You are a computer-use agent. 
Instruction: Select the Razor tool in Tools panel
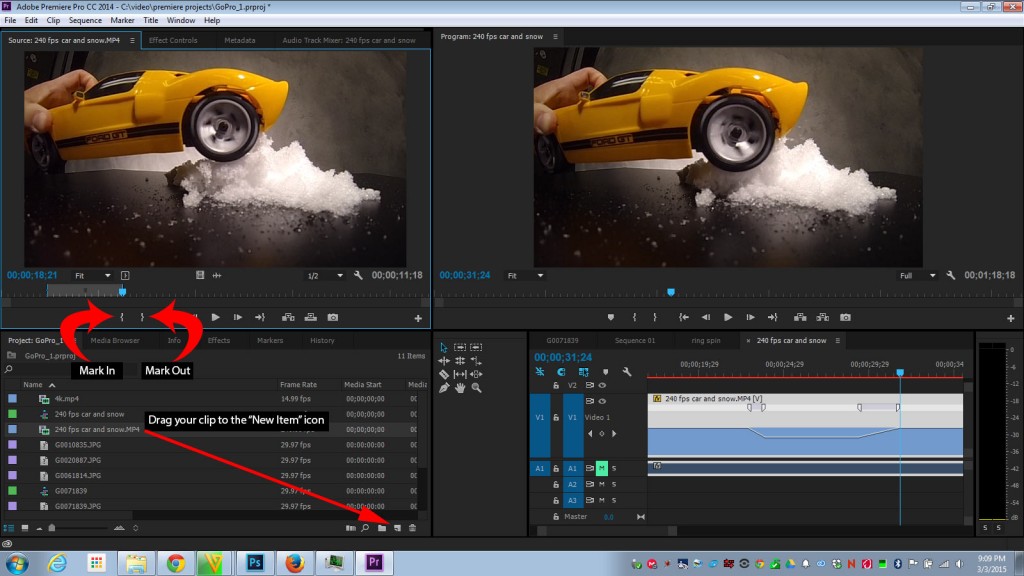[443, 374]
